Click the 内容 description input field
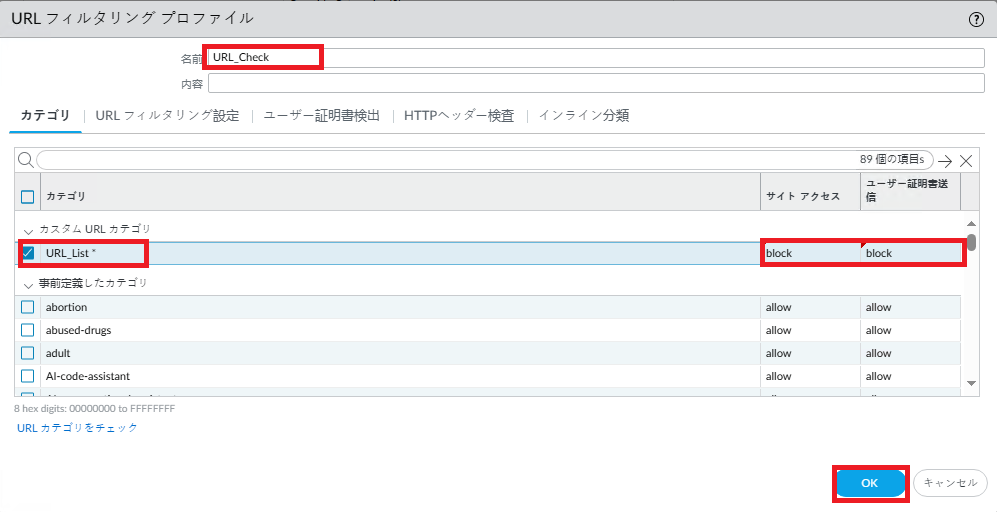The image size is (997, 512). [x=595, y=83]
